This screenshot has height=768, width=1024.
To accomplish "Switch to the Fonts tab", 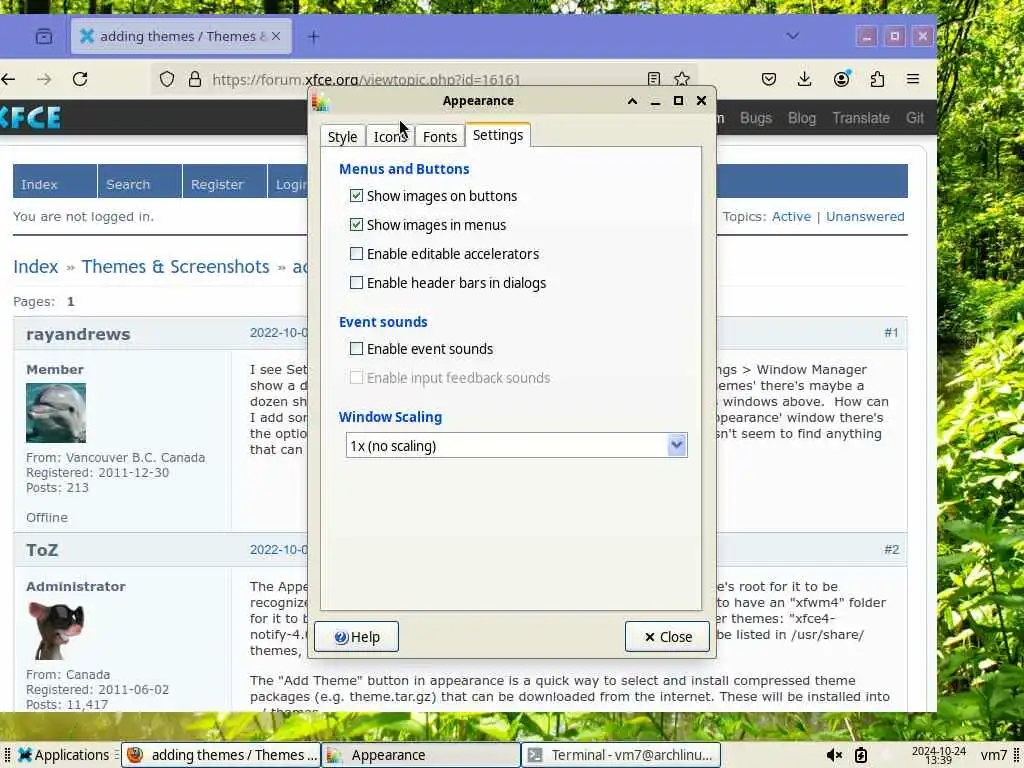I will click(440, 136).
